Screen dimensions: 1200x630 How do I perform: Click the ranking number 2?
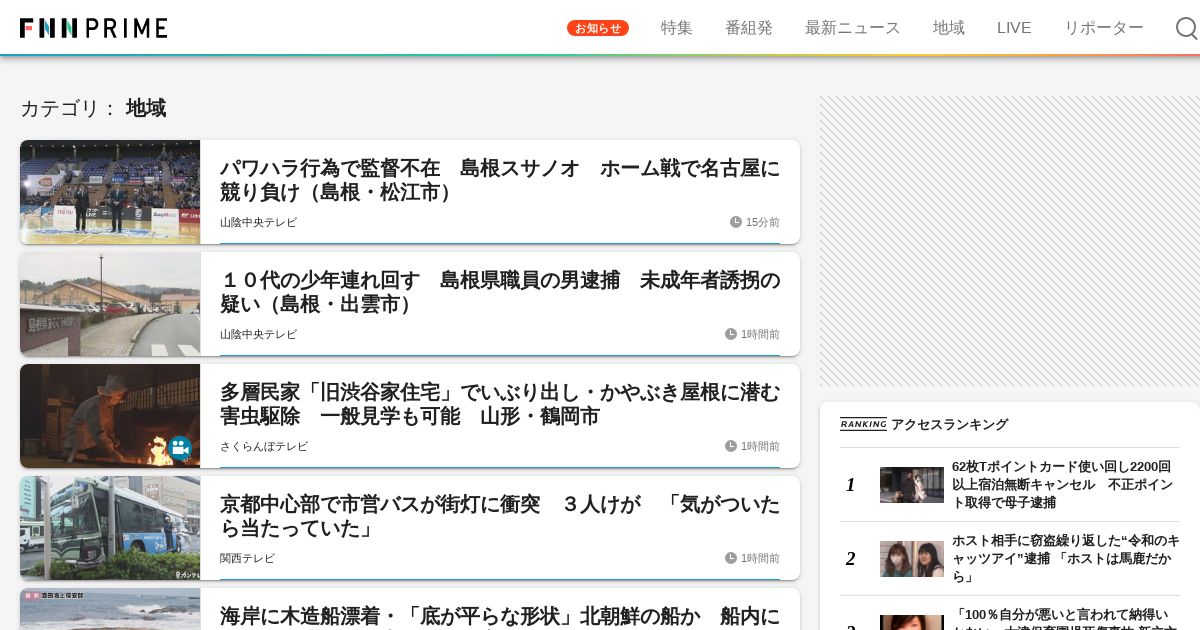pyautogui.click(x=850, y=559)
